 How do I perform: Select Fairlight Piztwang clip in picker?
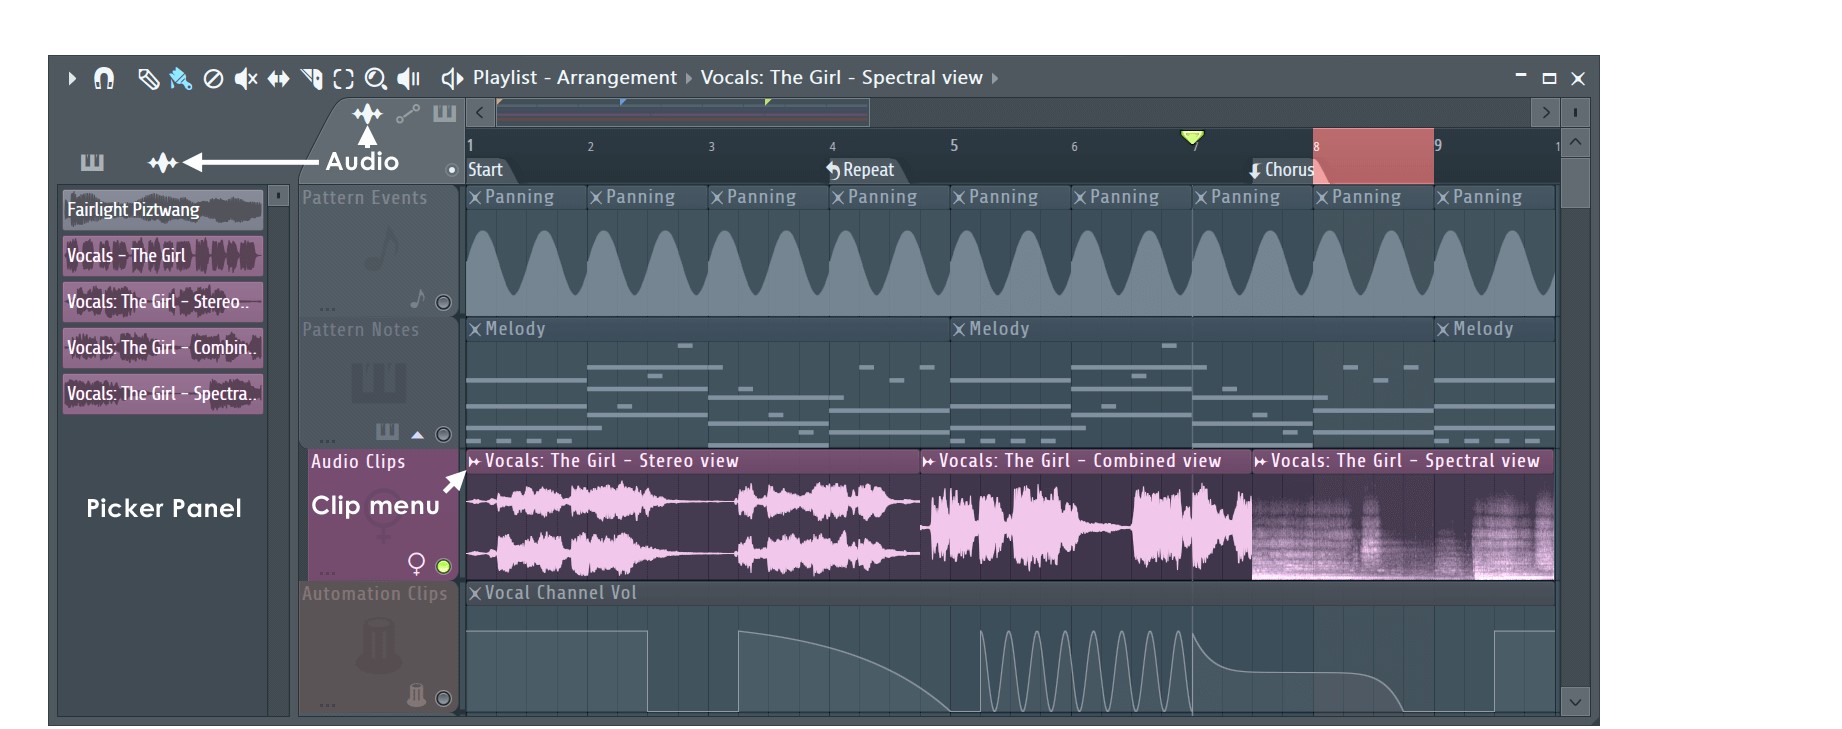pos(162,210)
